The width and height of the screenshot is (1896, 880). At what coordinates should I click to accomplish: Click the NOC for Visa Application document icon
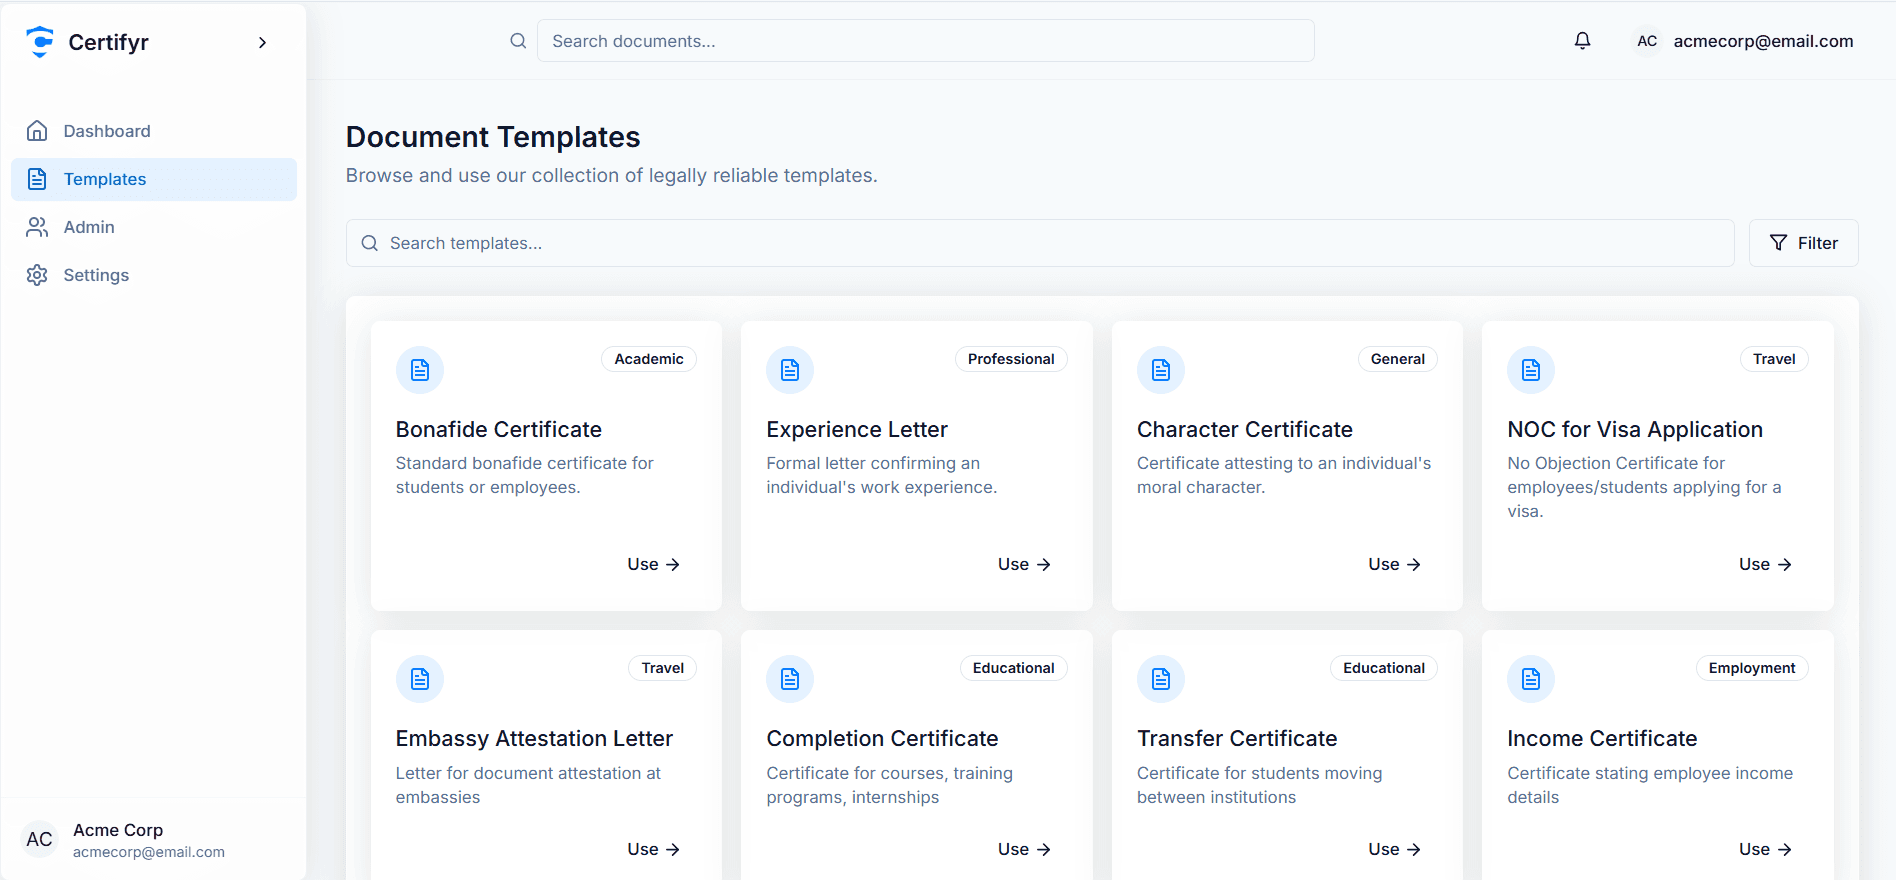(x=1531, y=370)
